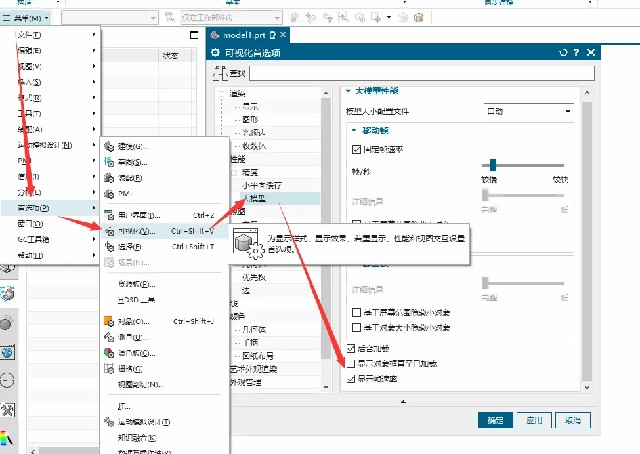640x454 pixels.
Task: Click the reset icon in the dialog title bar
Action: [x=563, y=52]
